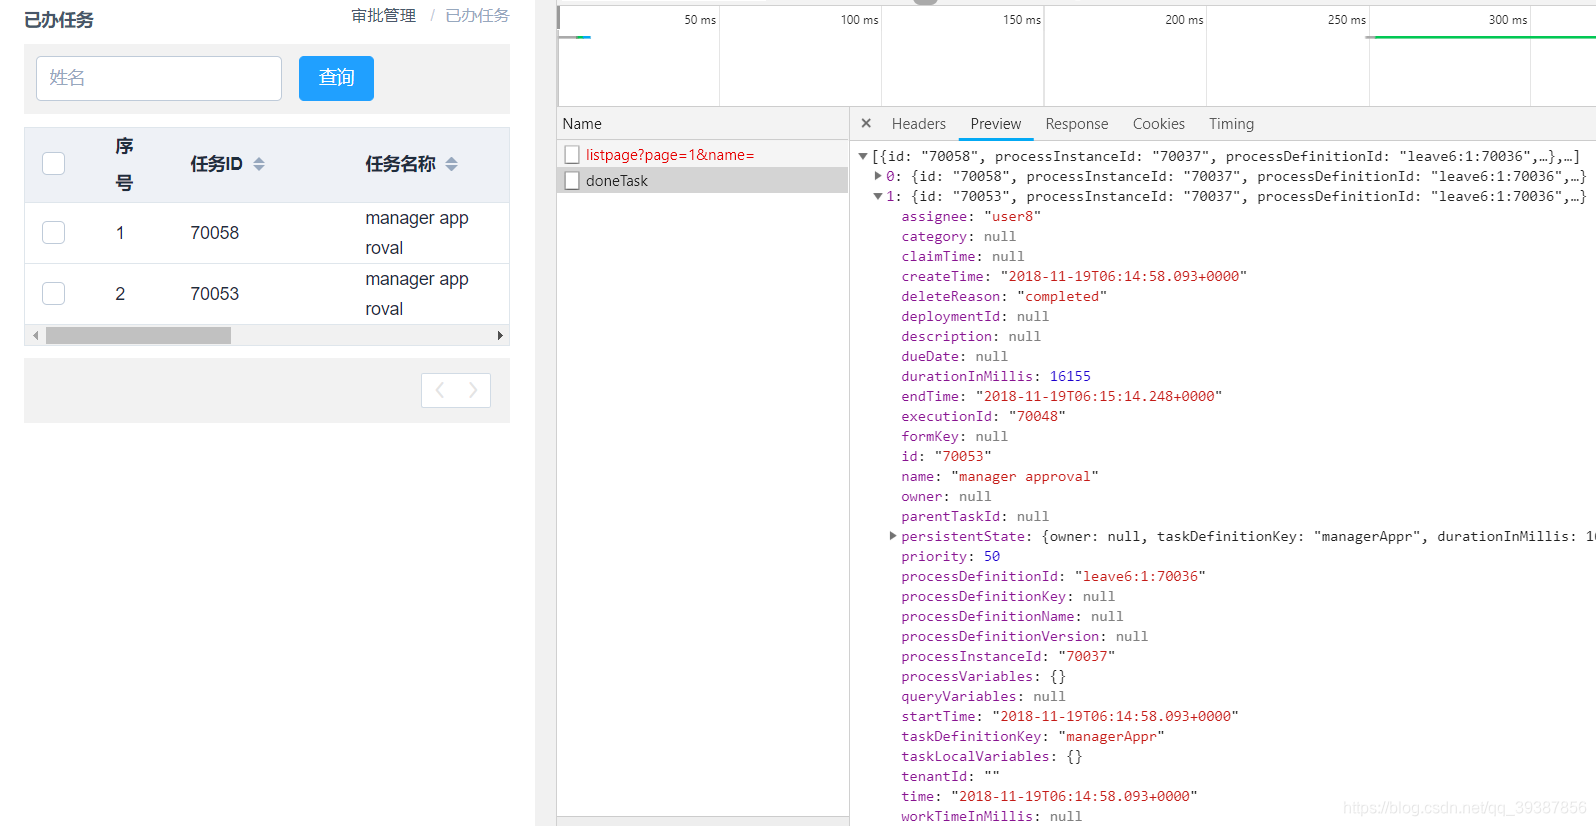The image size is (1596, 826).
Task: Toggle the select-all checkbox in table header
Action: (x=54, y=164)
